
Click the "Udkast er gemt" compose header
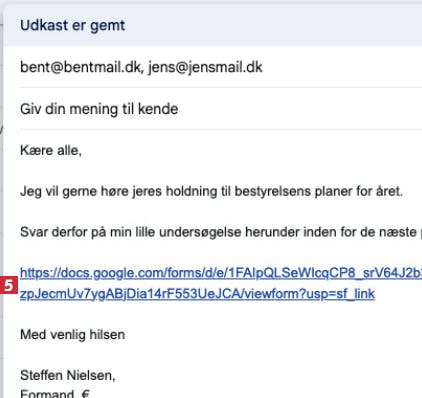coord(73,26)
